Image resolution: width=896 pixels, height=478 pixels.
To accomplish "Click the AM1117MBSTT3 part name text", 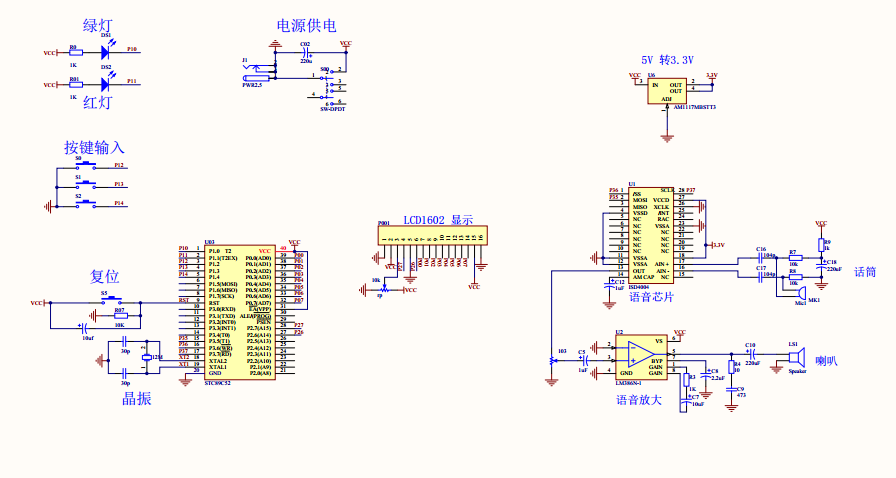I will [x=694, y=107].
